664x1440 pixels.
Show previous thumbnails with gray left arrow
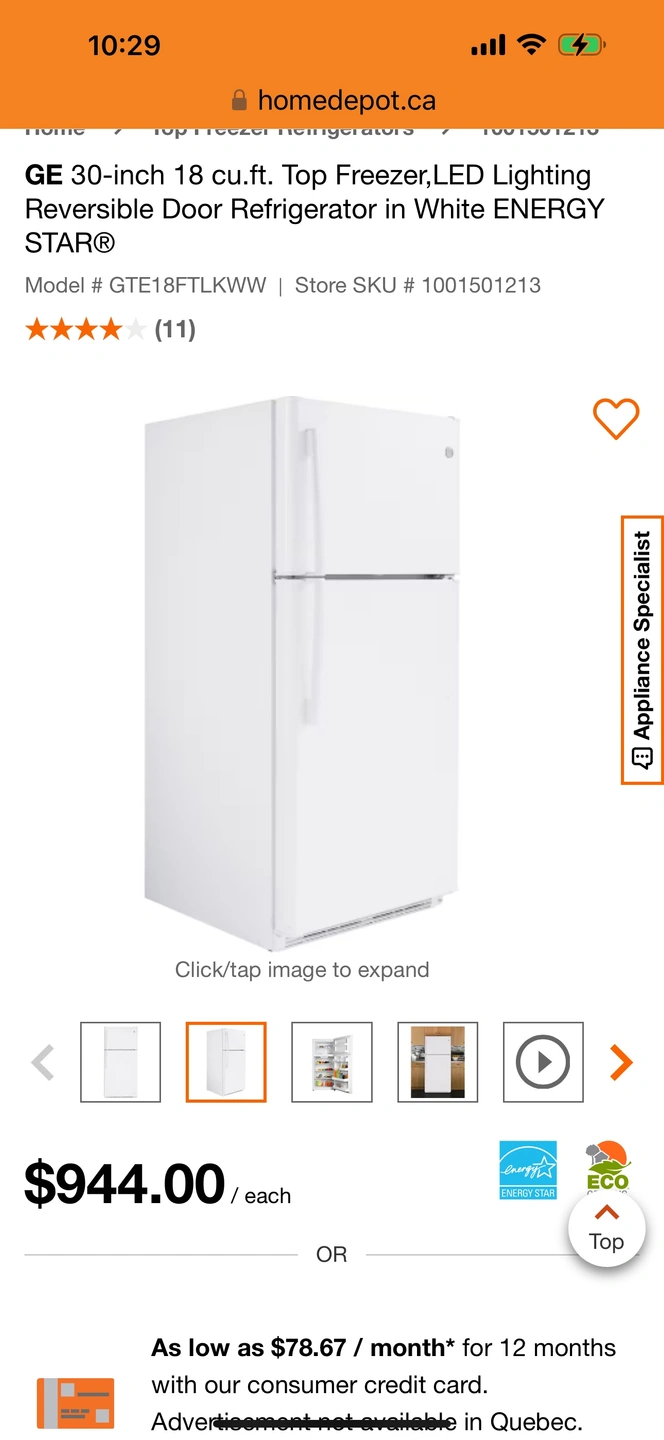pyautogui.click(x=43, y=1062)
